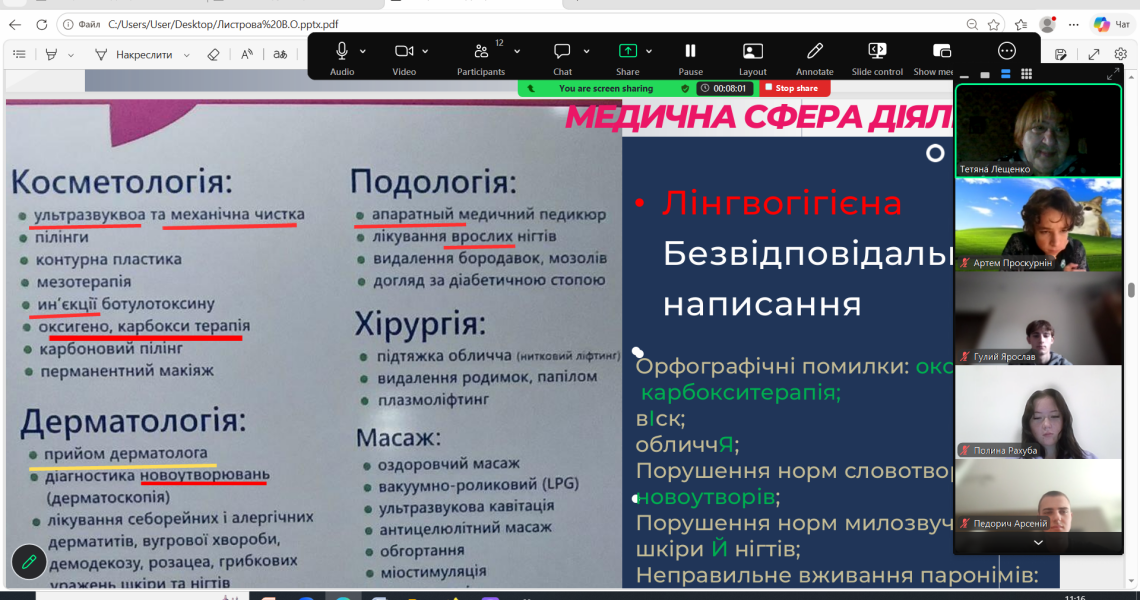Viewport: 1140px width, 600px height.
Task: Add page to favorites star icon
Action: pos(994,24)
